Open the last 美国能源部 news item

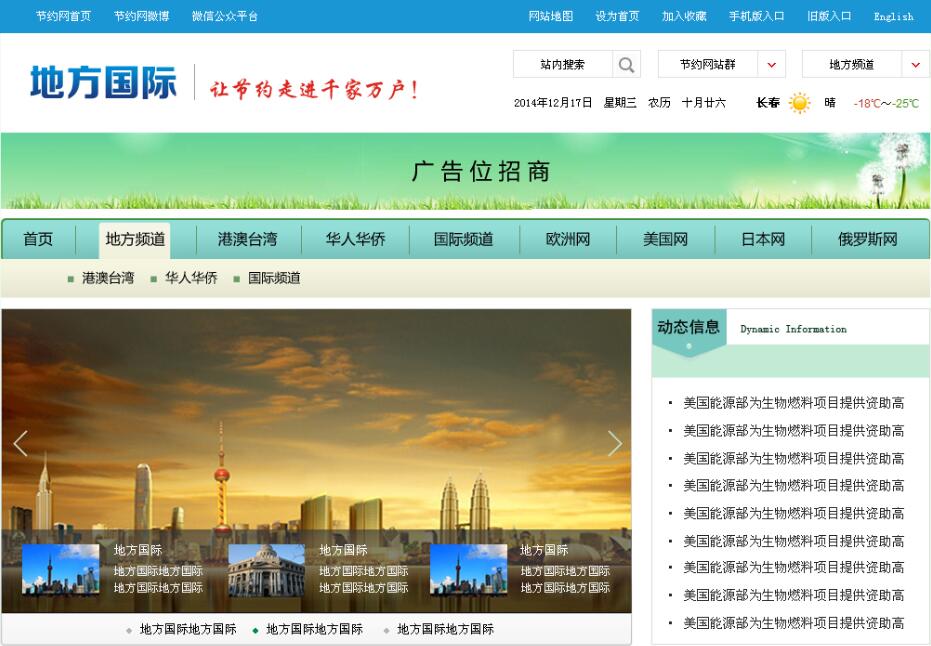(793, 623)
